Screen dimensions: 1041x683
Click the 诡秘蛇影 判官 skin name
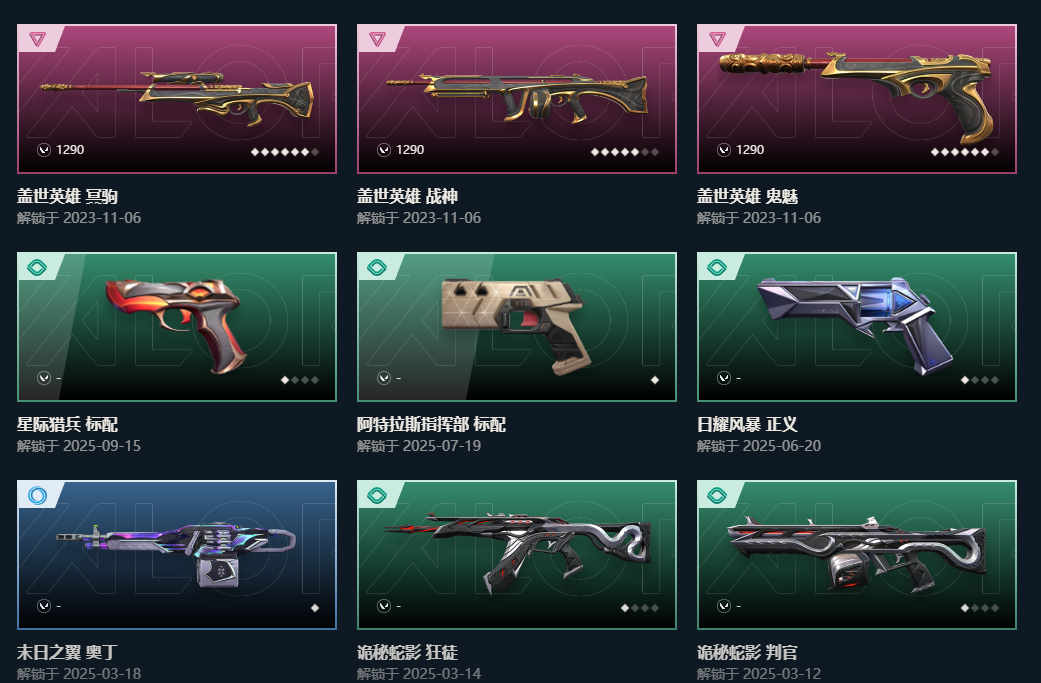coord(747,652)
